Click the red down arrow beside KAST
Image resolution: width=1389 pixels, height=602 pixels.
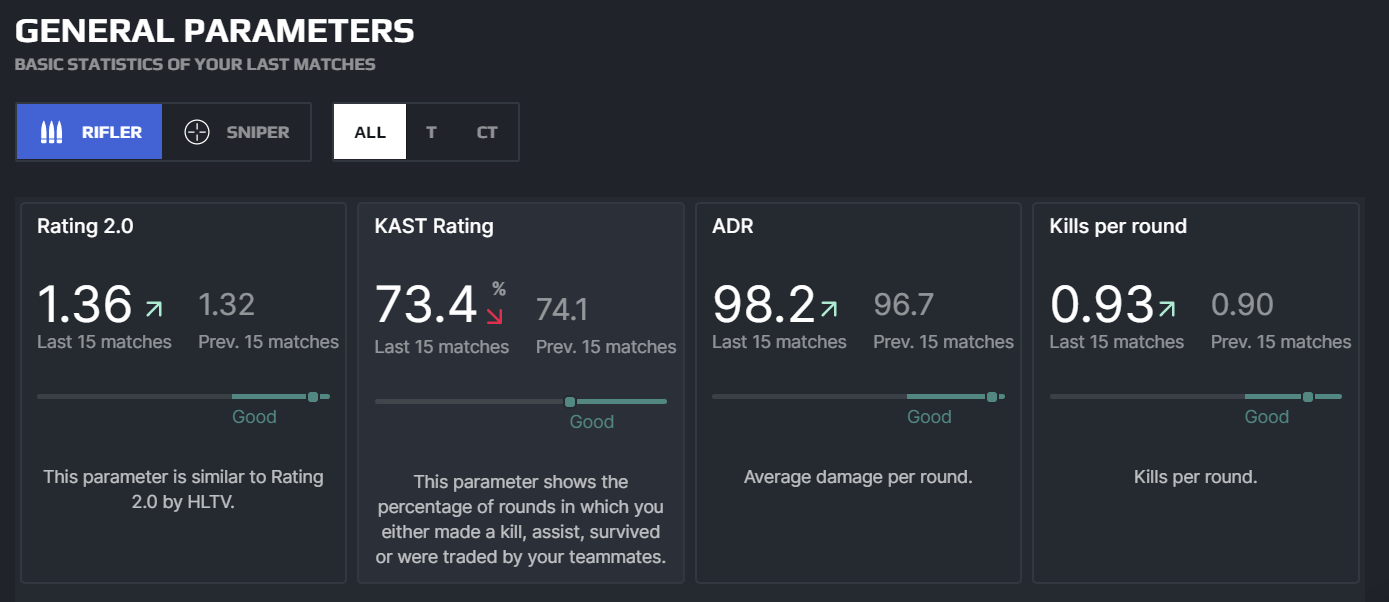click(x=493, y=316)
